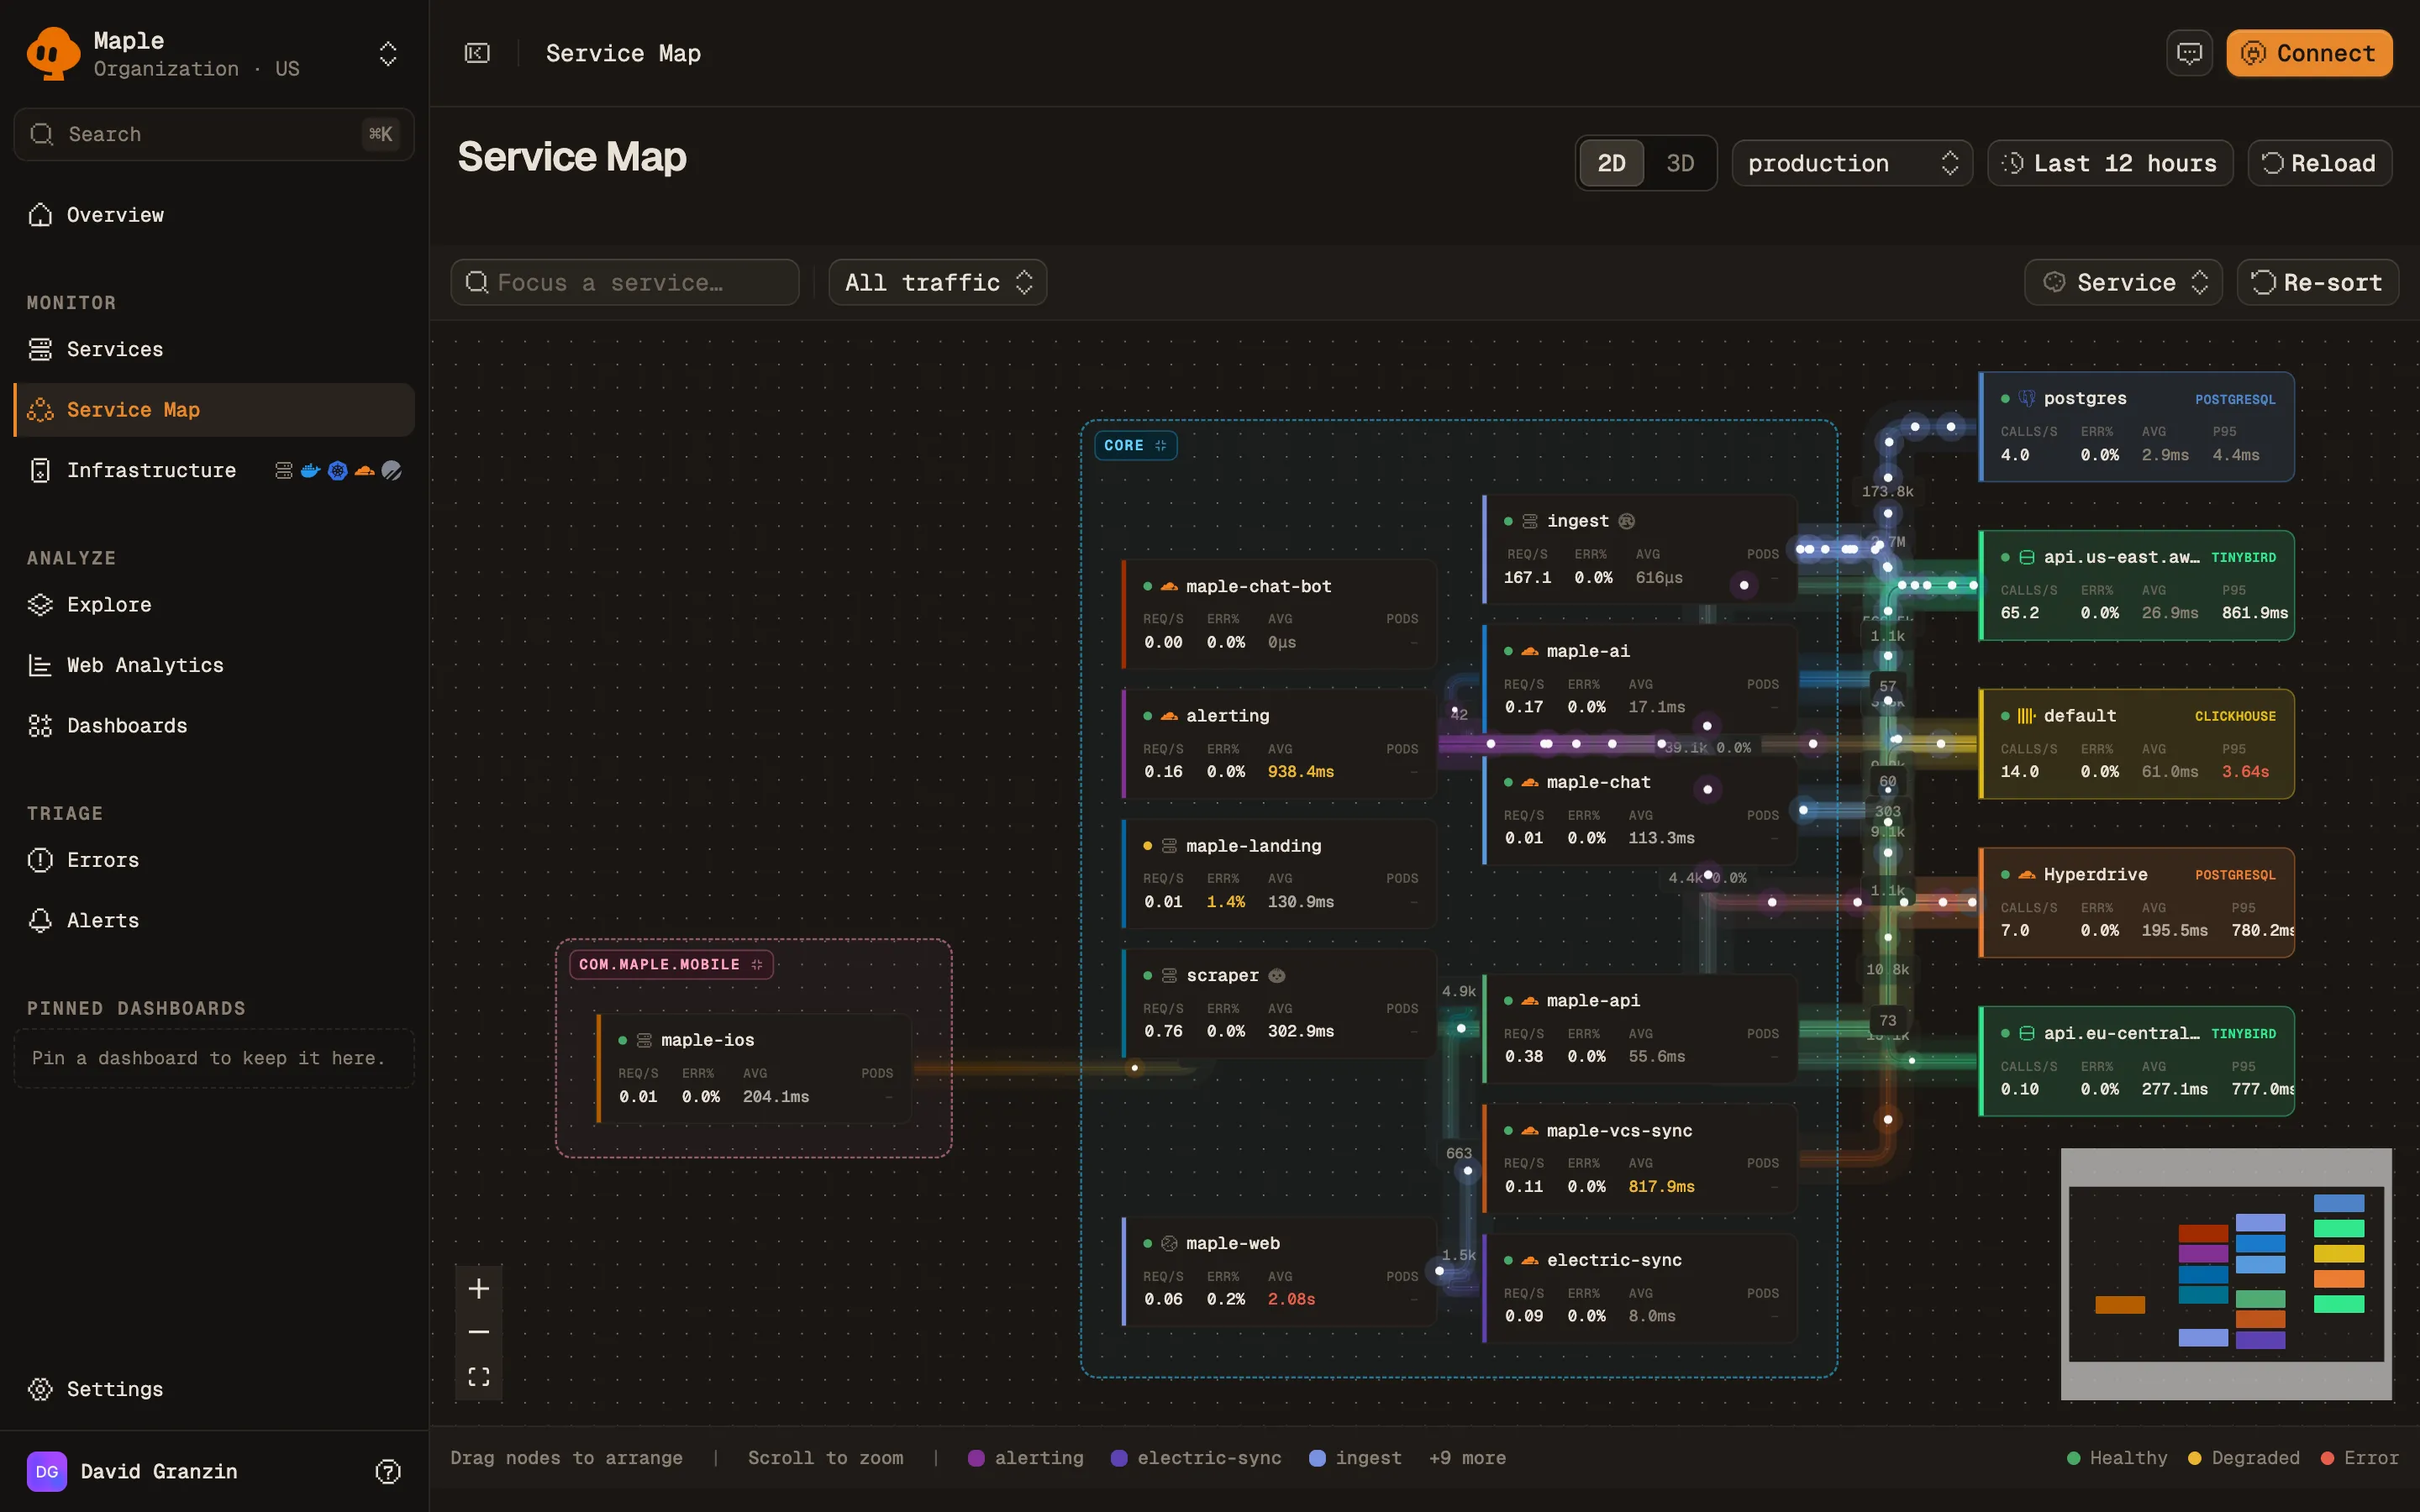
Task: Click the ClickHouse bars icon on default
Action: tap(2027, 716)
